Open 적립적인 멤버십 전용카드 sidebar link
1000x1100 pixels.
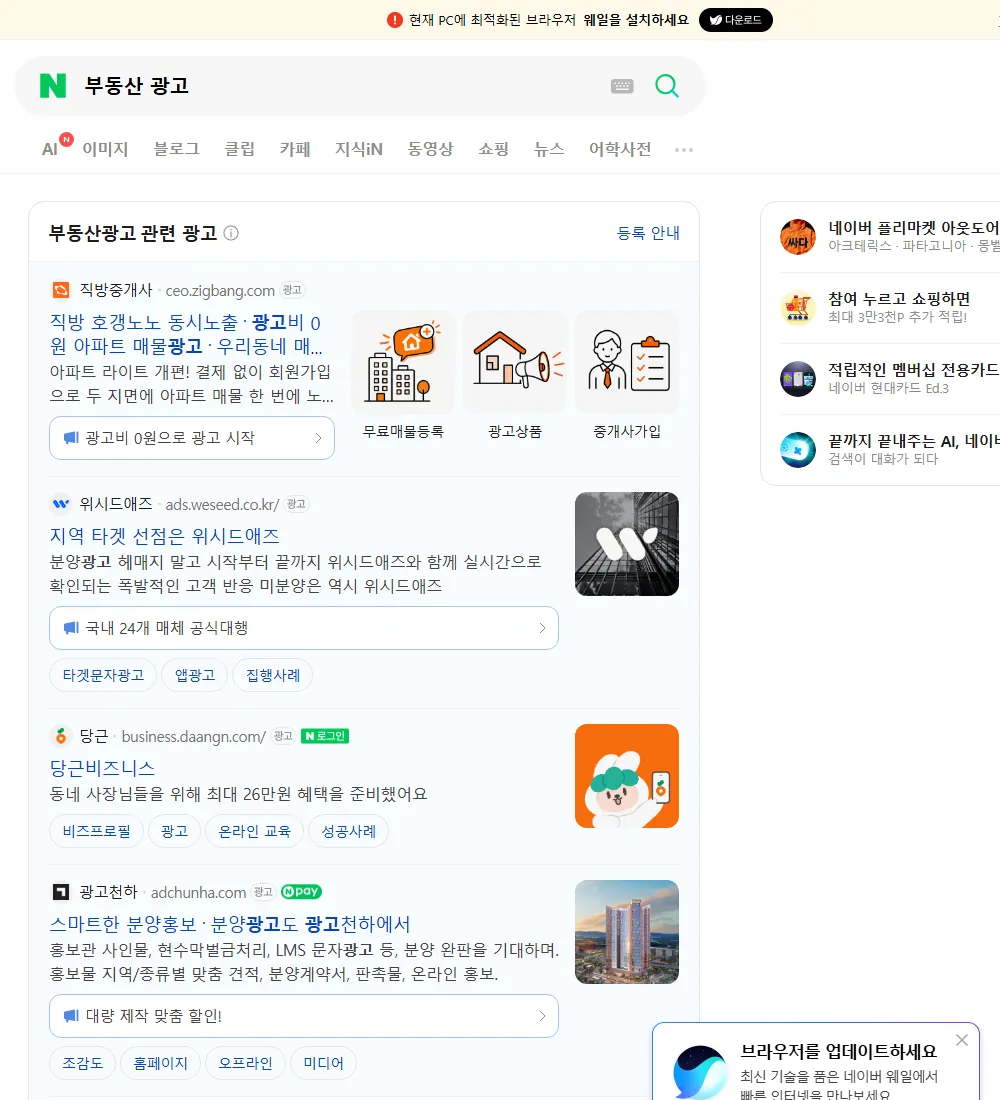coord(914,370)
